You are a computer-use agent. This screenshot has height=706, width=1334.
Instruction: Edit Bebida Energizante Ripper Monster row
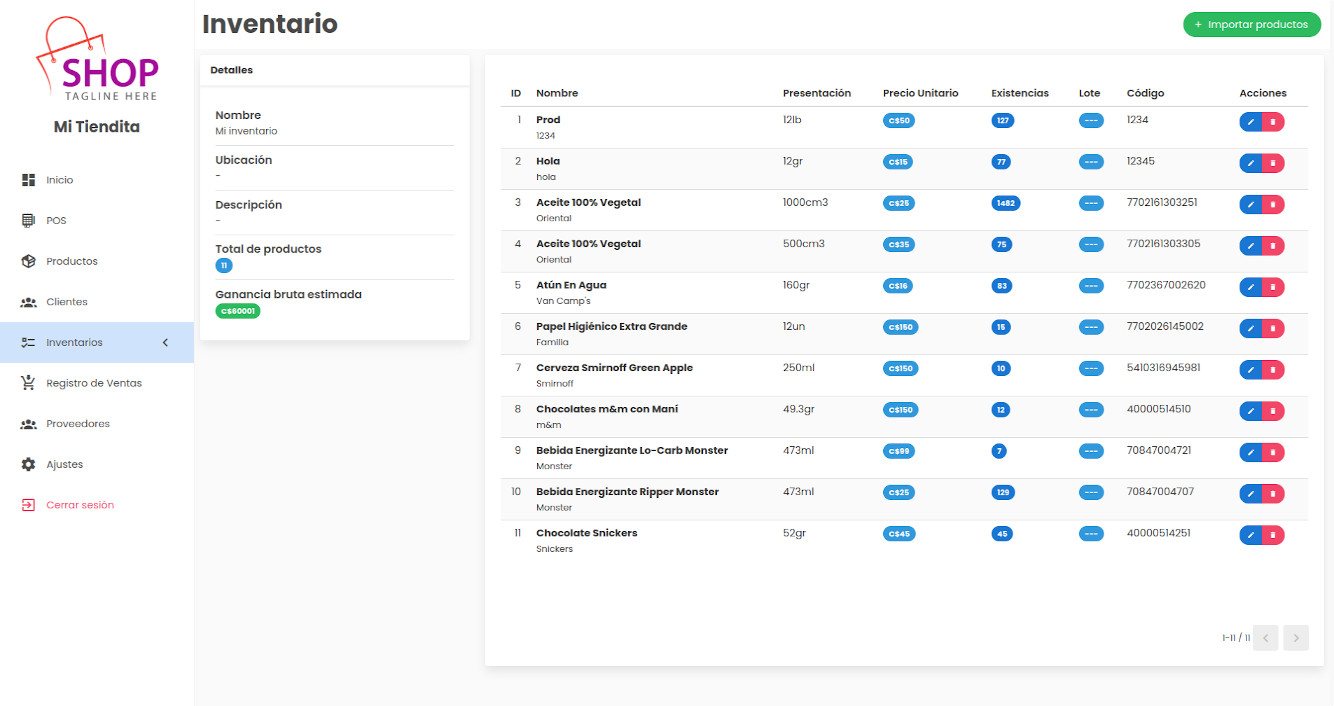(x=1250, y=494)
